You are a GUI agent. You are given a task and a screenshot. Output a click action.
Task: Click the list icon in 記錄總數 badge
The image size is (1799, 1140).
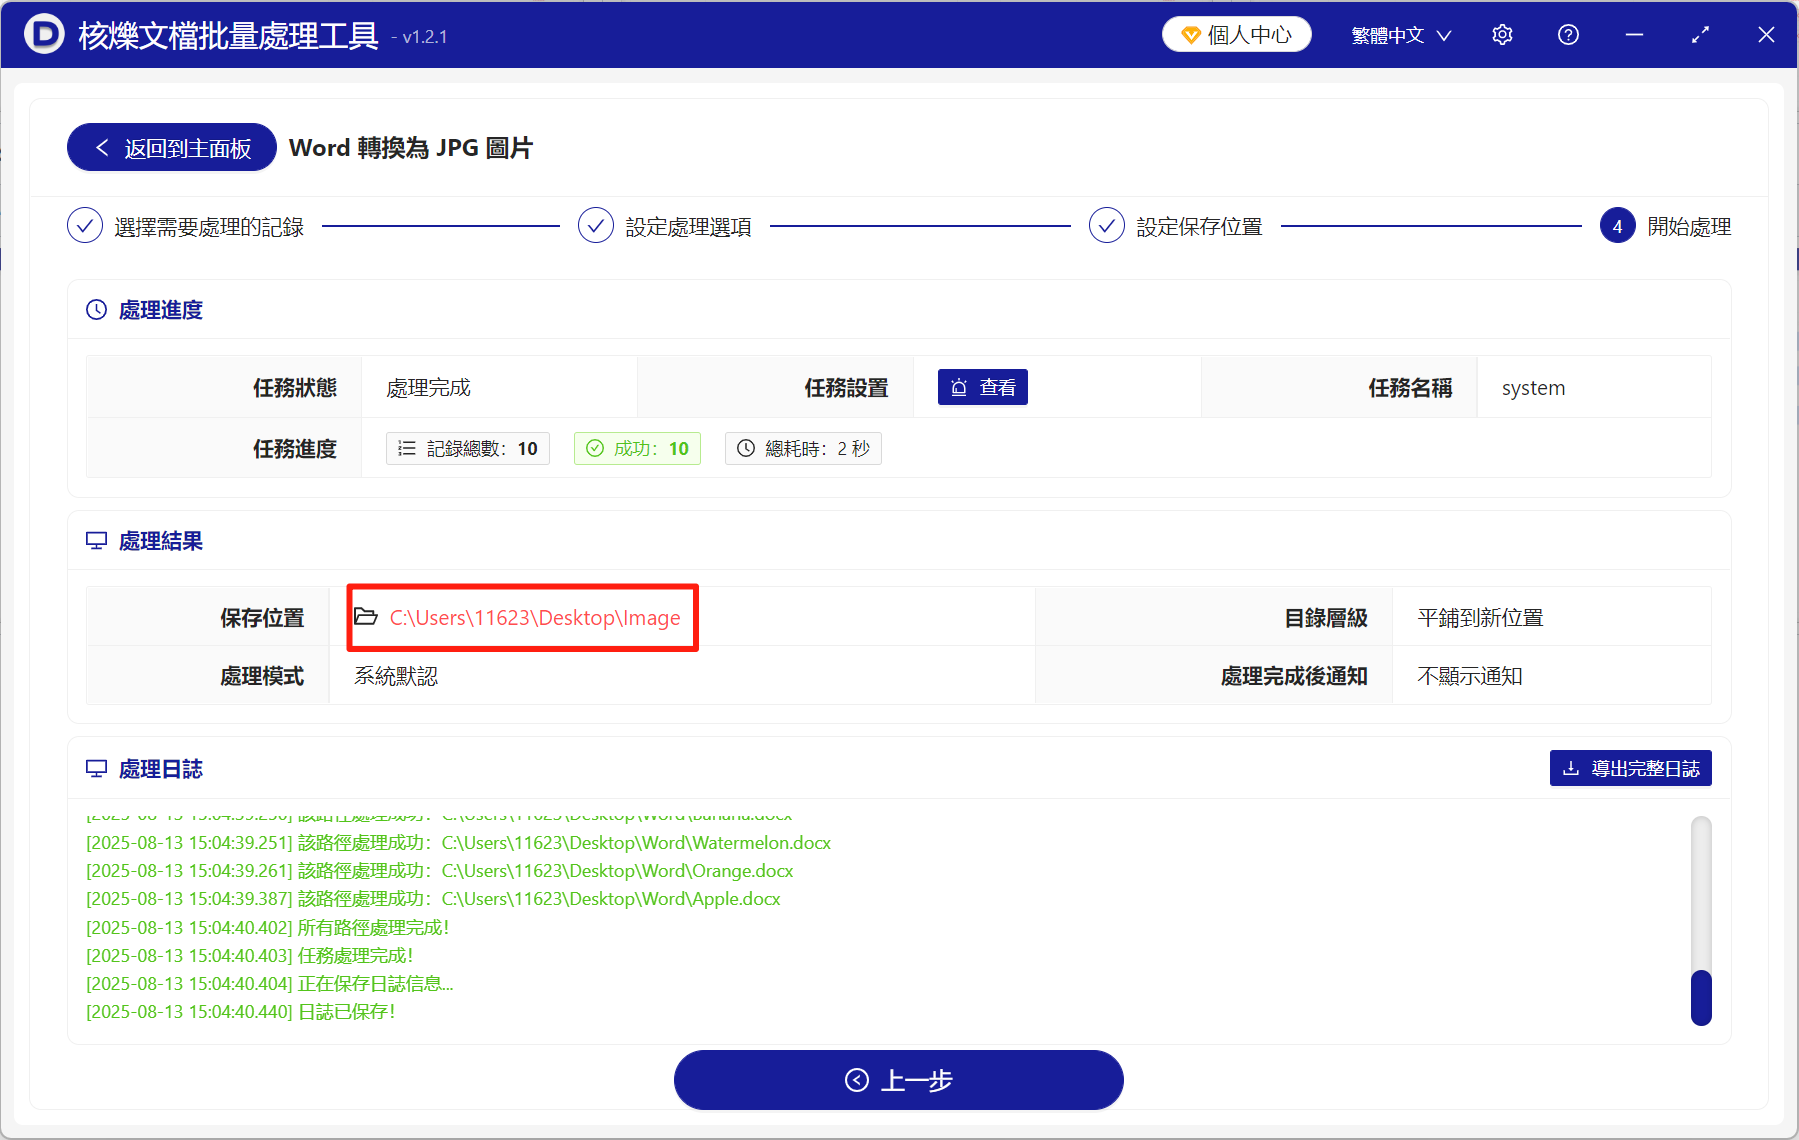pos(407,448)
